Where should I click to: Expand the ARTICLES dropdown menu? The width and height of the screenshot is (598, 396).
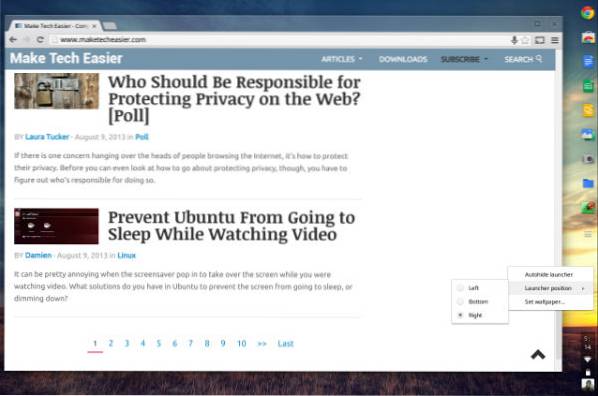coord(341,59)
